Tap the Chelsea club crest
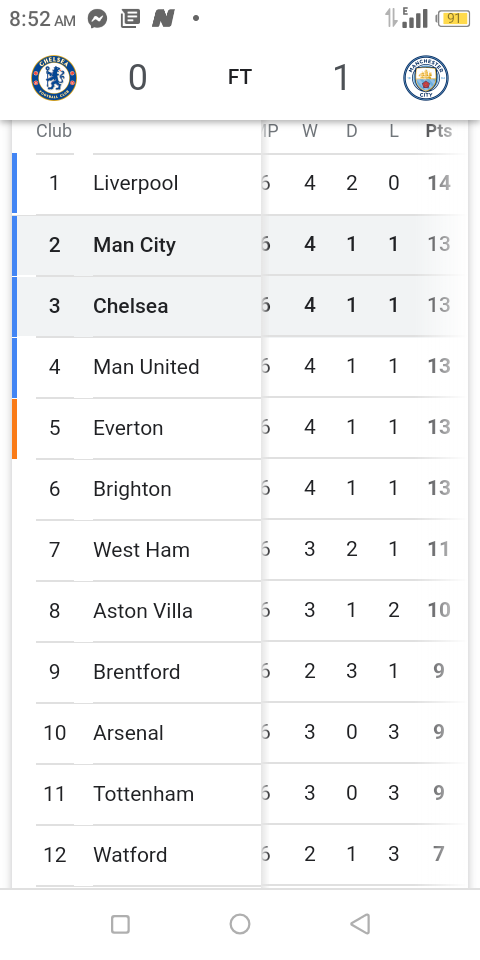 point(54,78)
